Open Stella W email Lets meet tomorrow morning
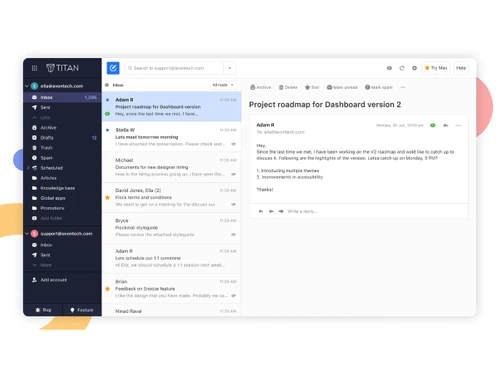 click(x=172, y=137)
